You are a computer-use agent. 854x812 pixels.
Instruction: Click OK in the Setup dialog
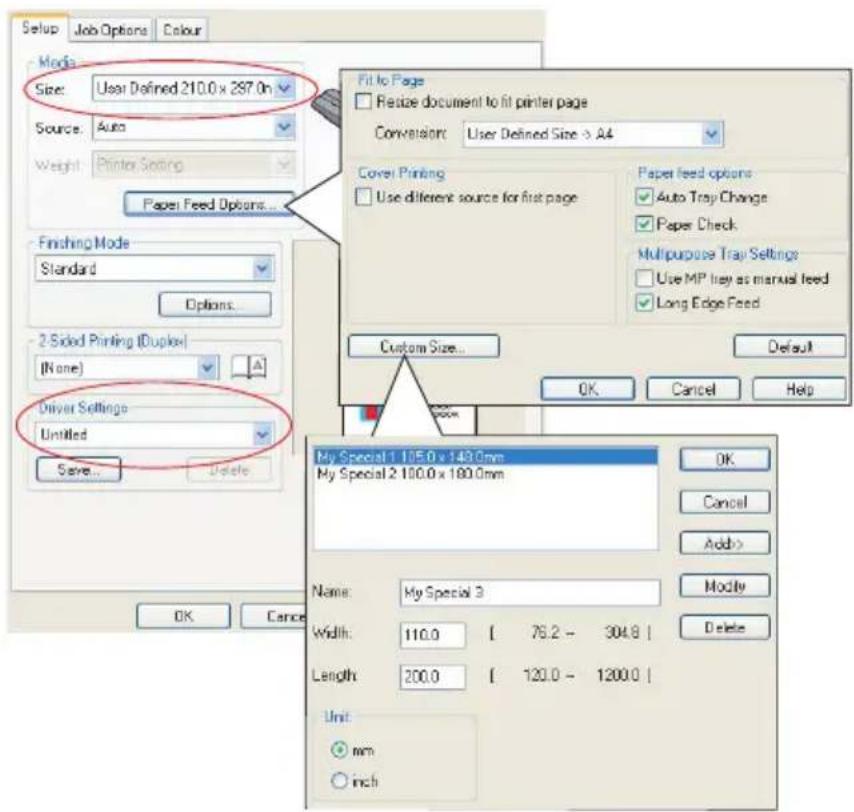click(x=183, y=616)
